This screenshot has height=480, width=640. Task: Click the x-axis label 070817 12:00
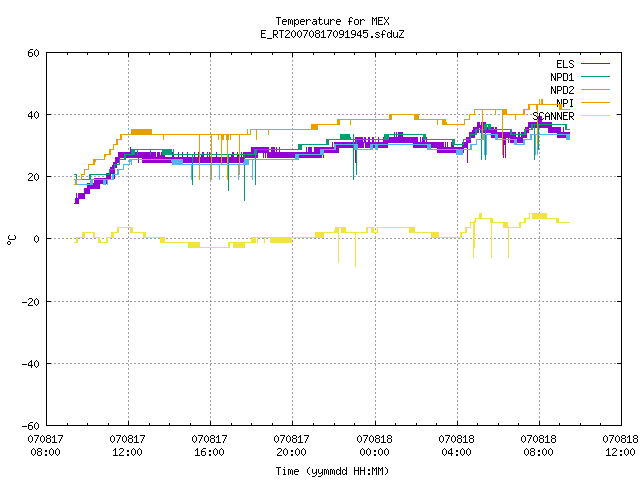(127, 446)
